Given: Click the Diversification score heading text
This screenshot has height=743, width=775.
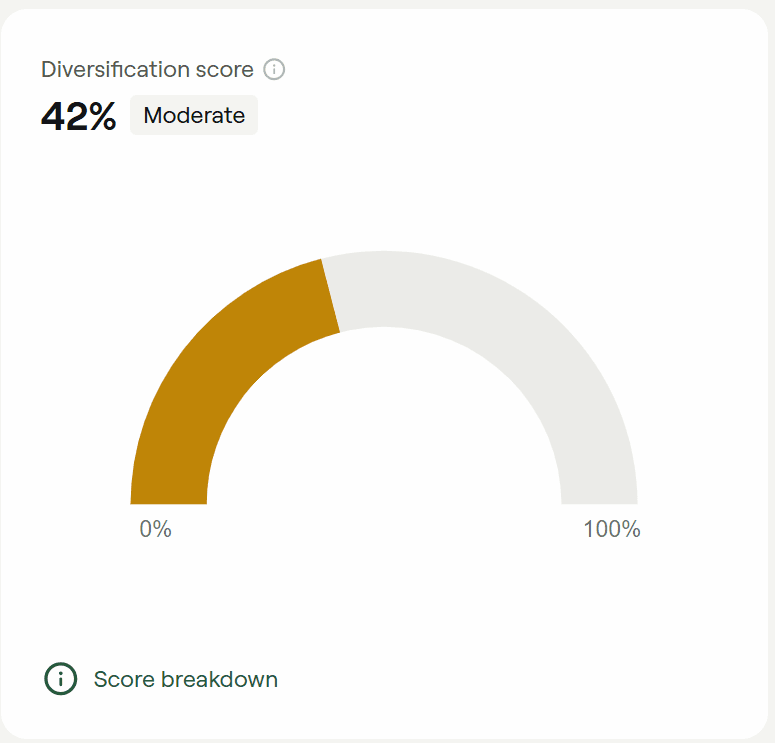Looking at the screenshot, I should (147, 69).
